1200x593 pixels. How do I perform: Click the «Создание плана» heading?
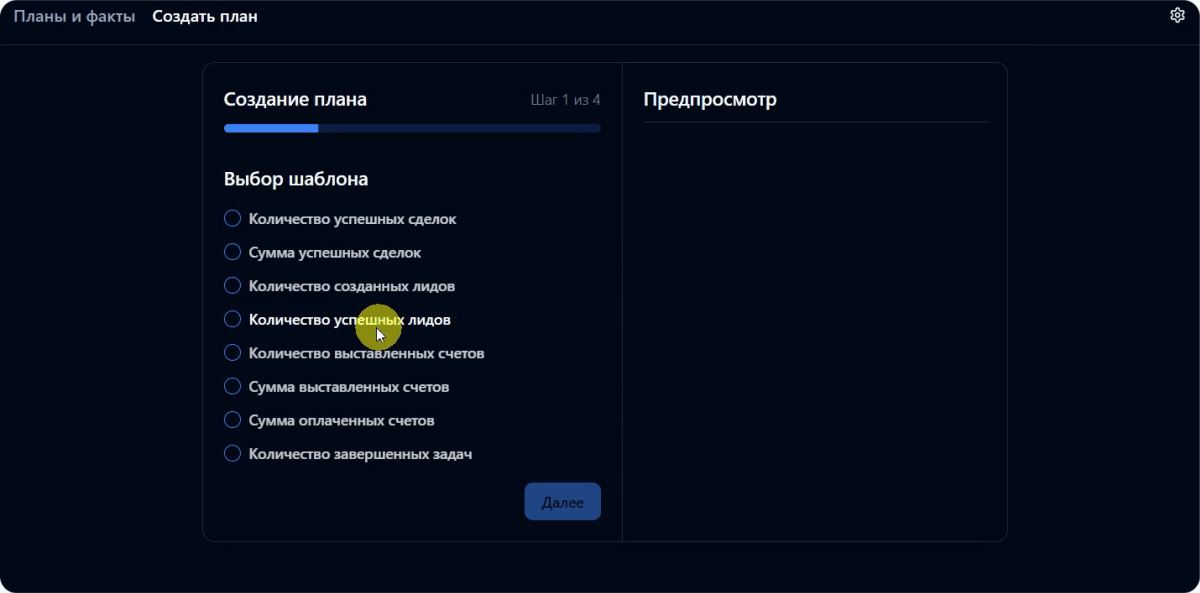coord(295,100)
